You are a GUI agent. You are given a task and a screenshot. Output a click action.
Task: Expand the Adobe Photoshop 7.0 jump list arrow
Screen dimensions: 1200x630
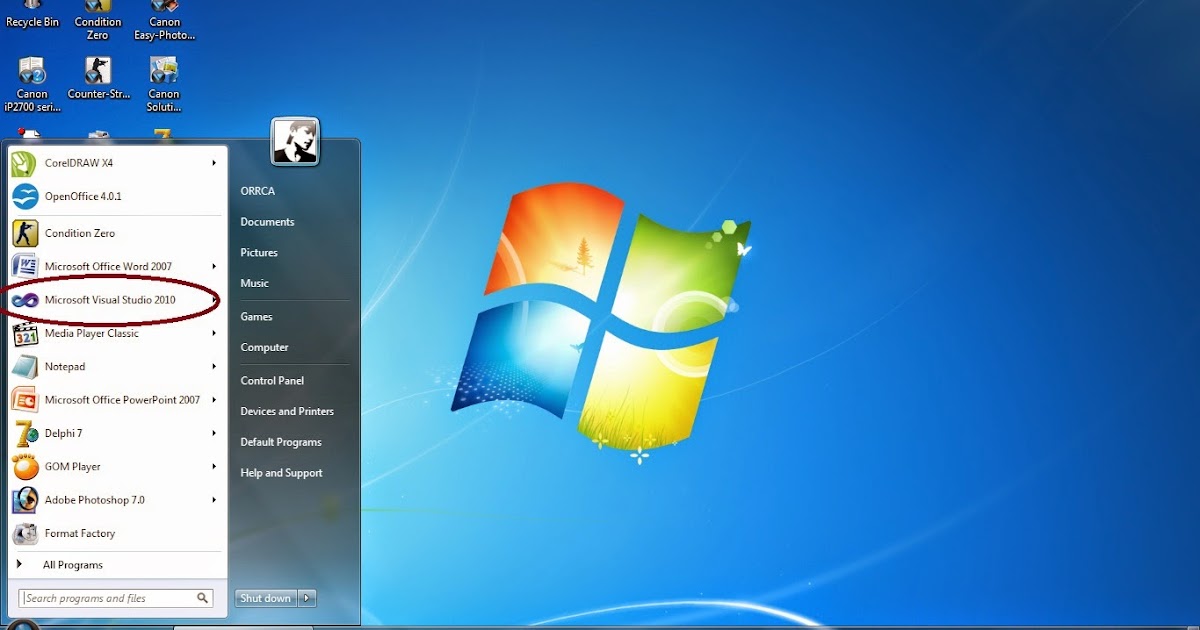[214, 499]
